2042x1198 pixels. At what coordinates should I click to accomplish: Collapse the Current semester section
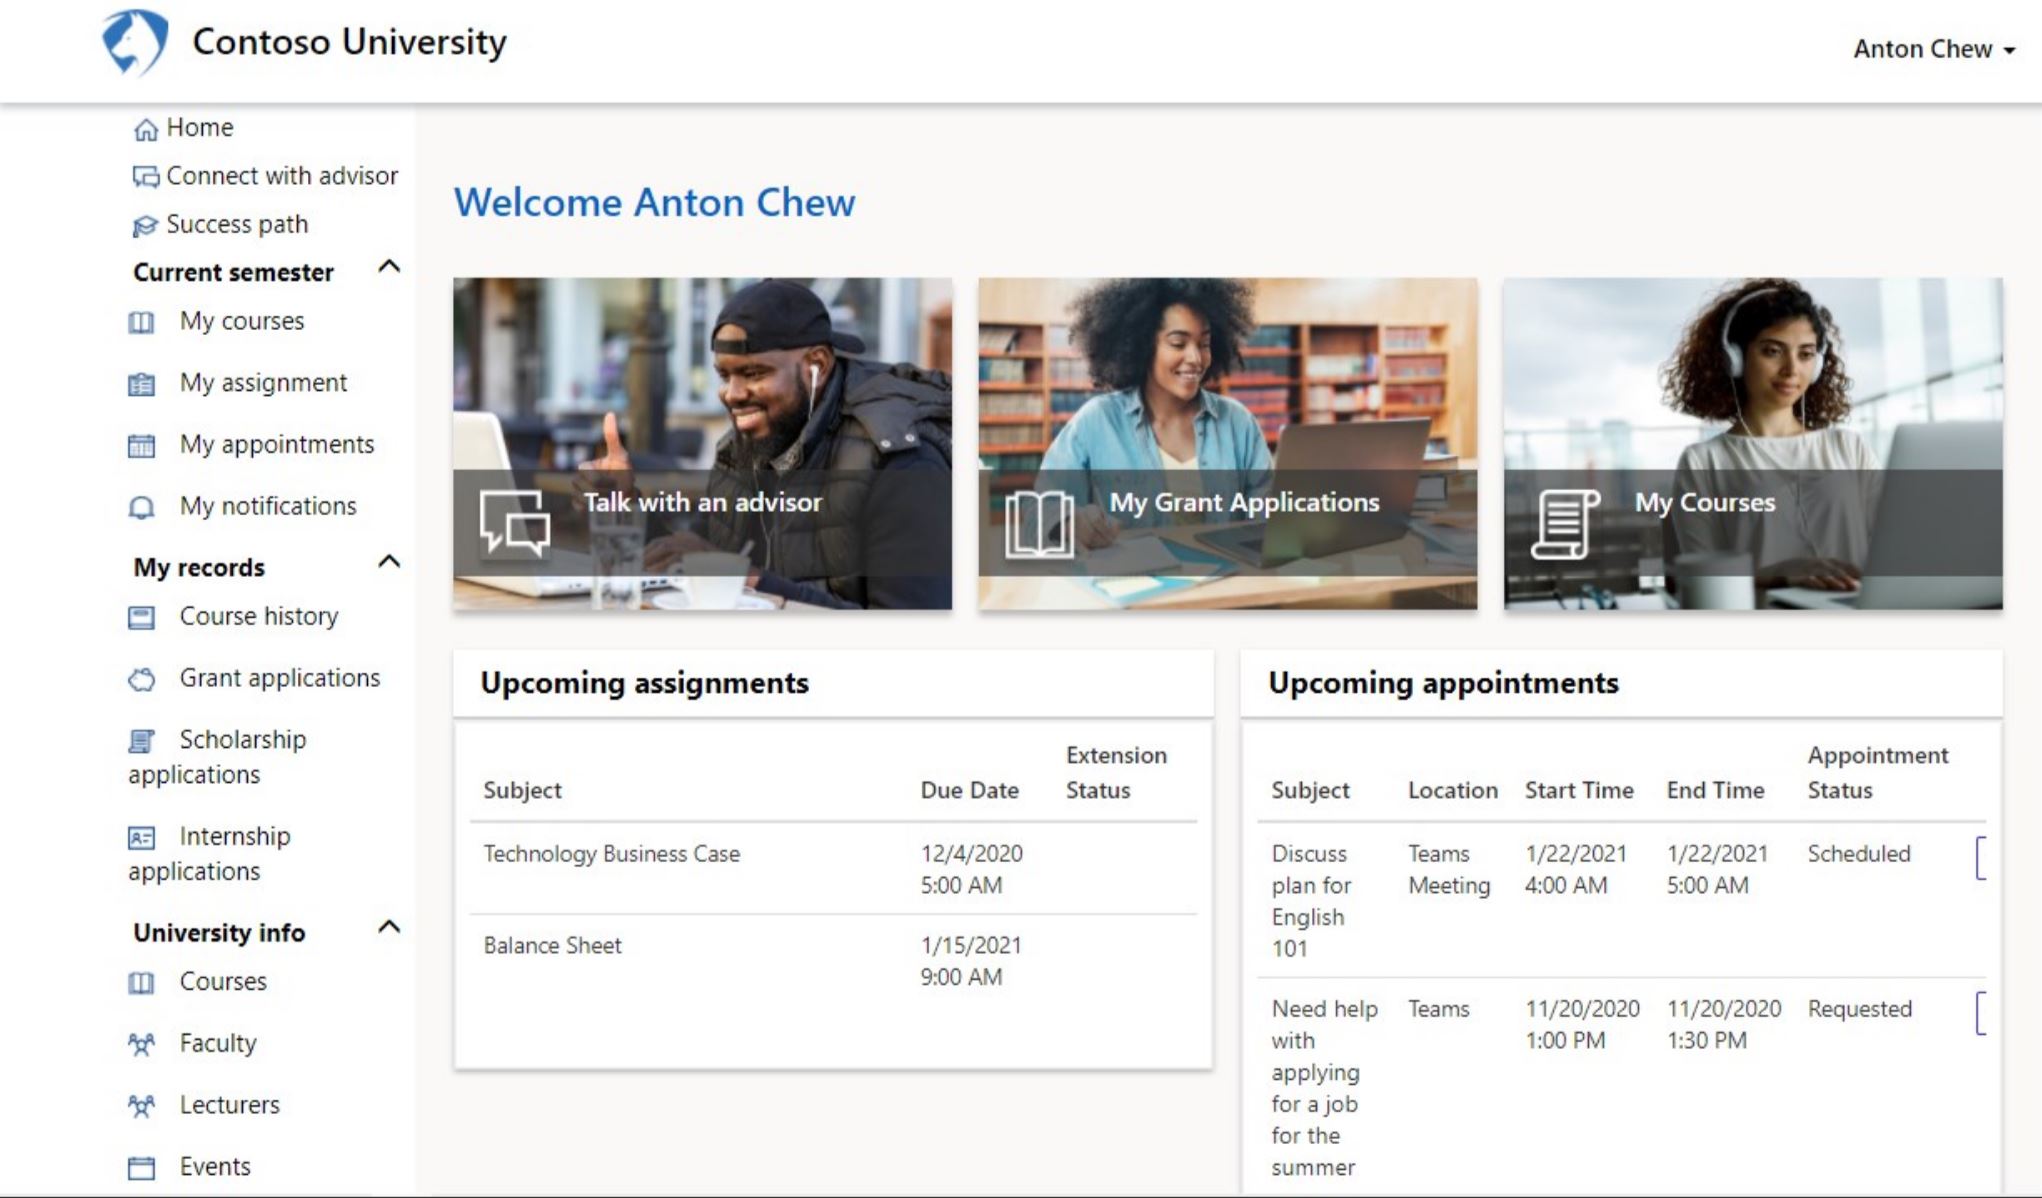pyautogui.click(x=389, y=267)
